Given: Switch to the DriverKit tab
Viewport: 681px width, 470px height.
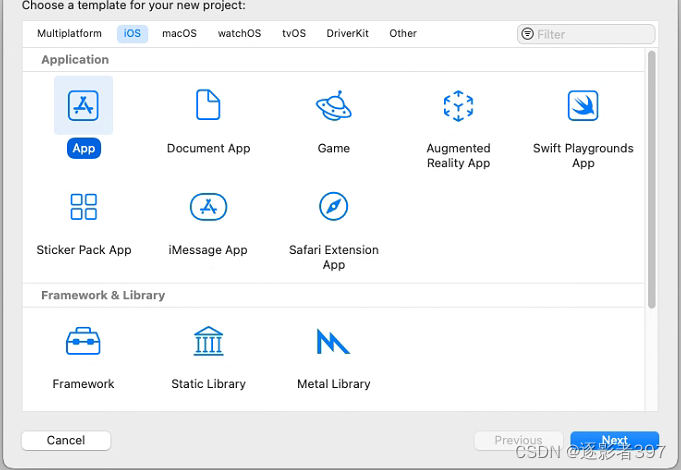Looking at the screenshot, I should tap(347, 33).
